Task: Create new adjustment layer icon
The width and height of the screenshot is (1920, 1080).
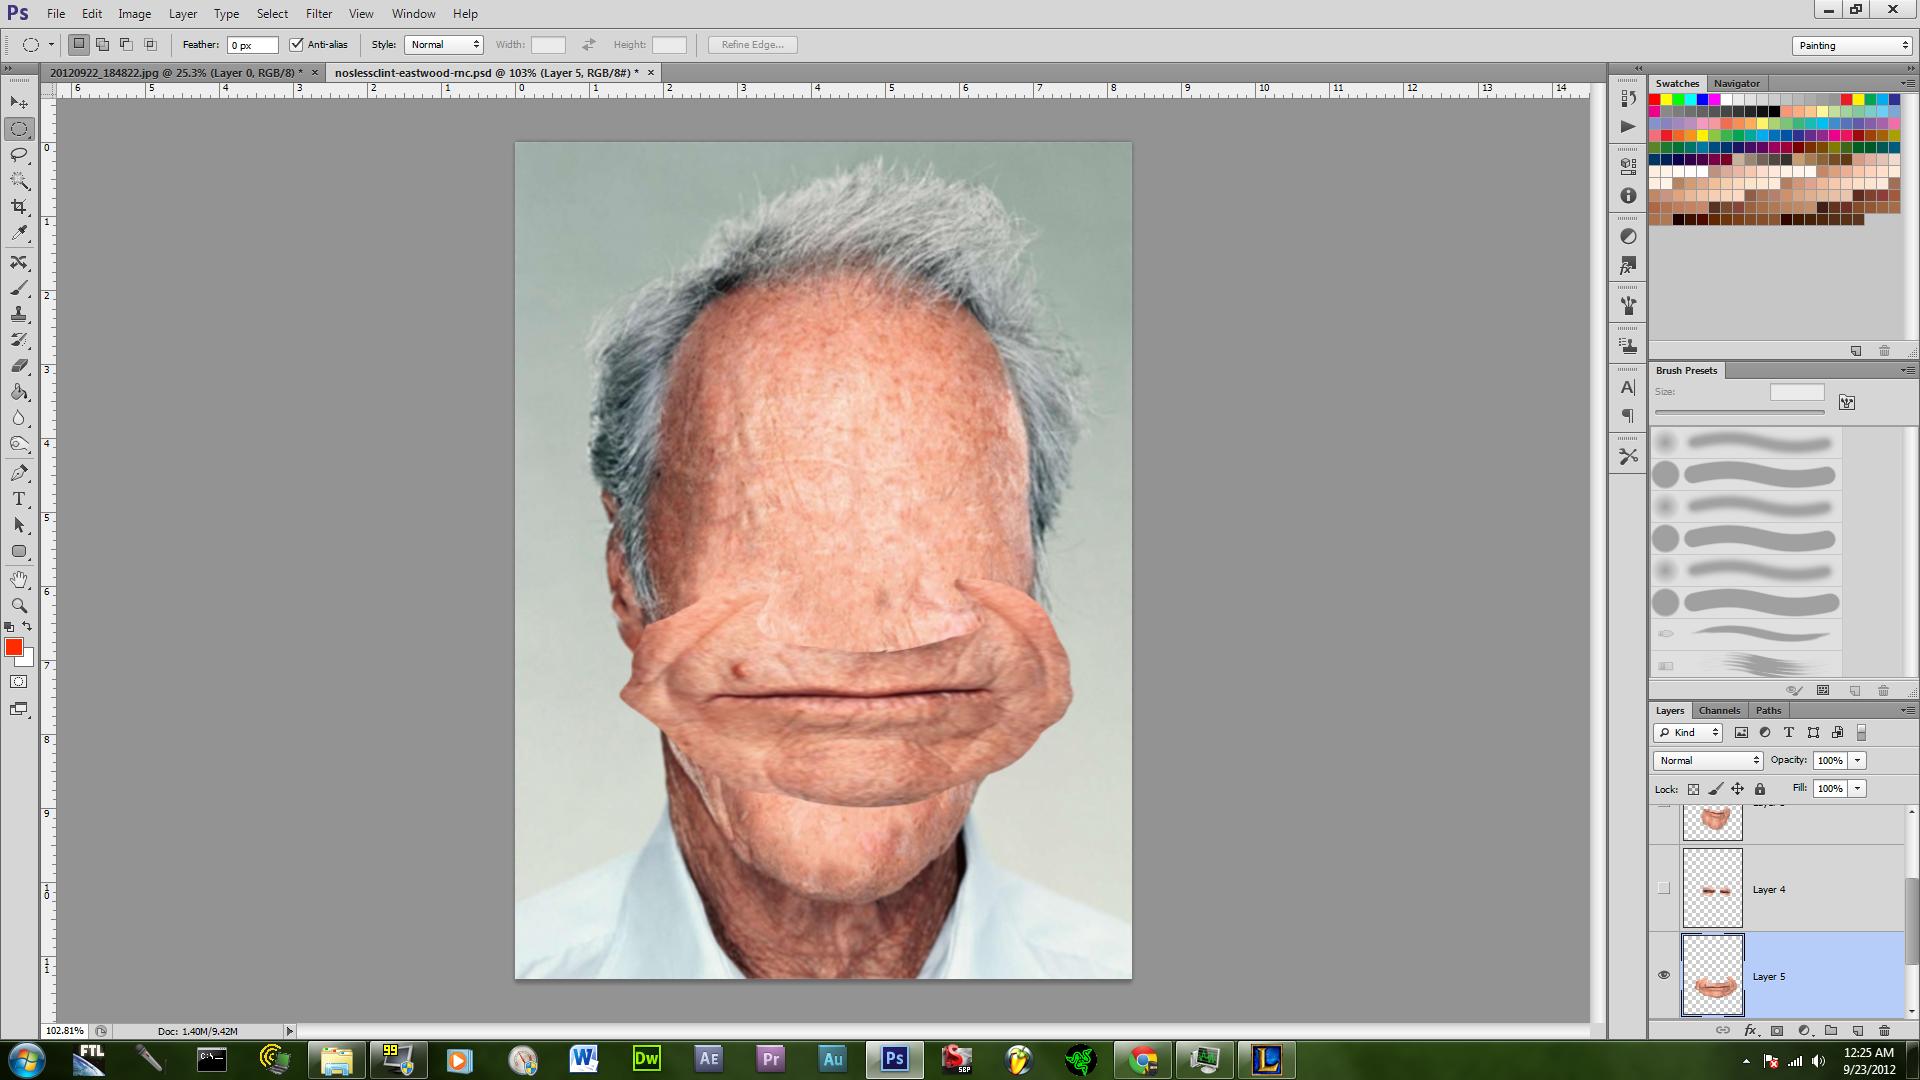Action: click(x=1804, y=1030)
